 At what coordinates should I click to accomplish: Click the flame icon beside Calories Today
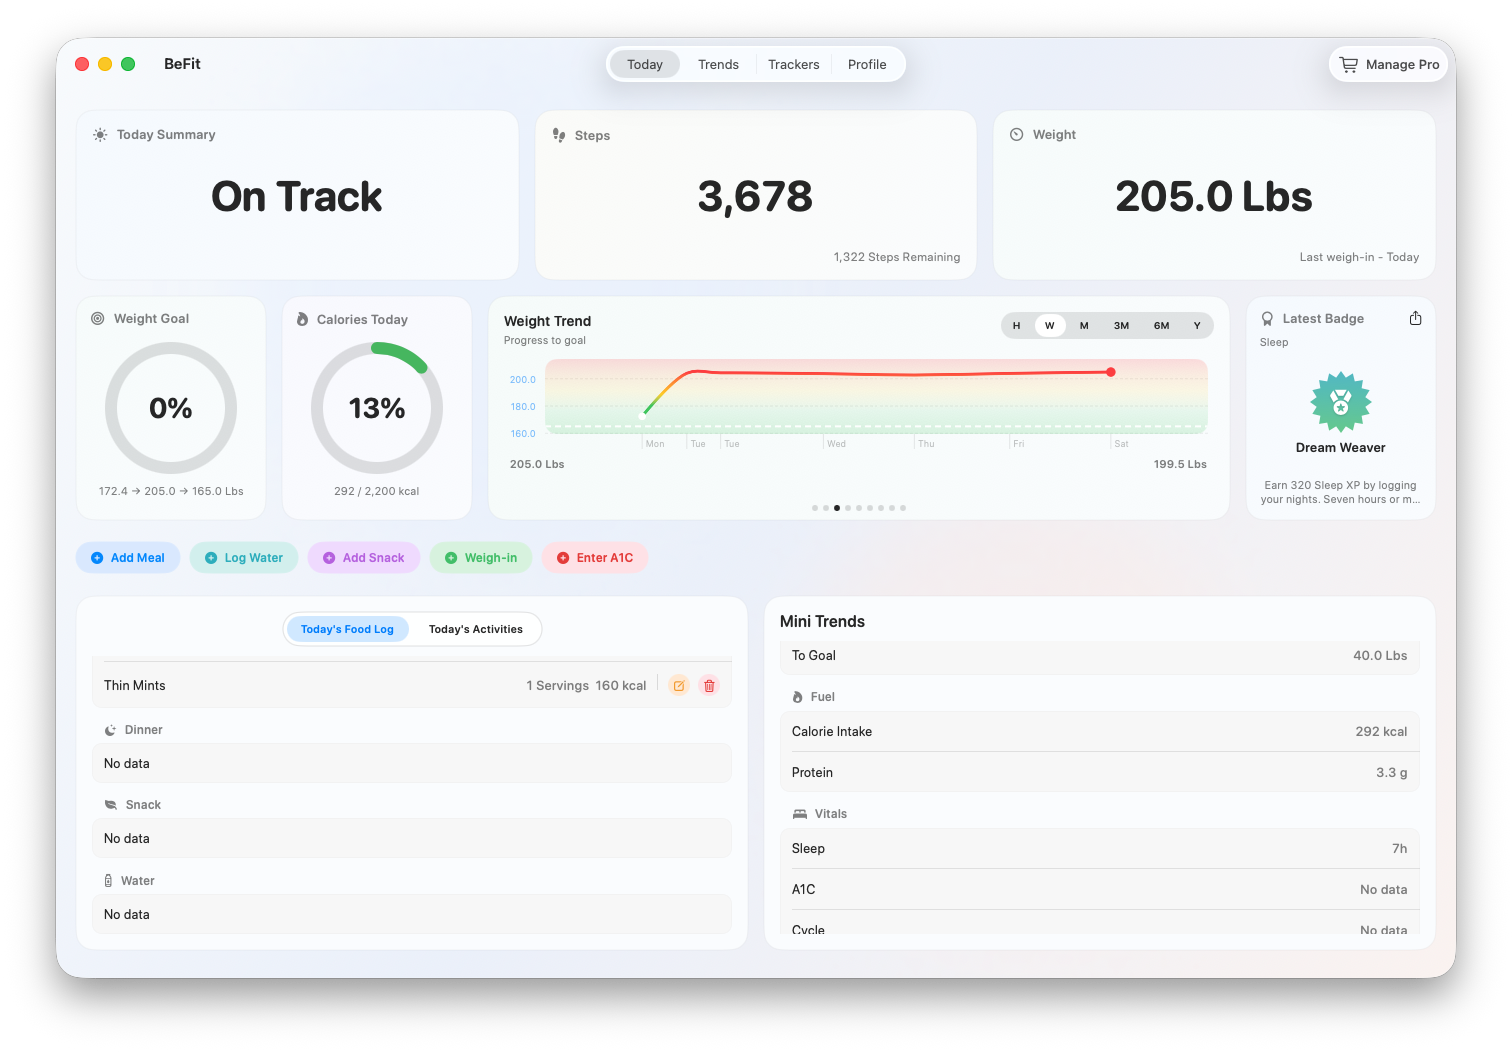(x=302, y=319)
